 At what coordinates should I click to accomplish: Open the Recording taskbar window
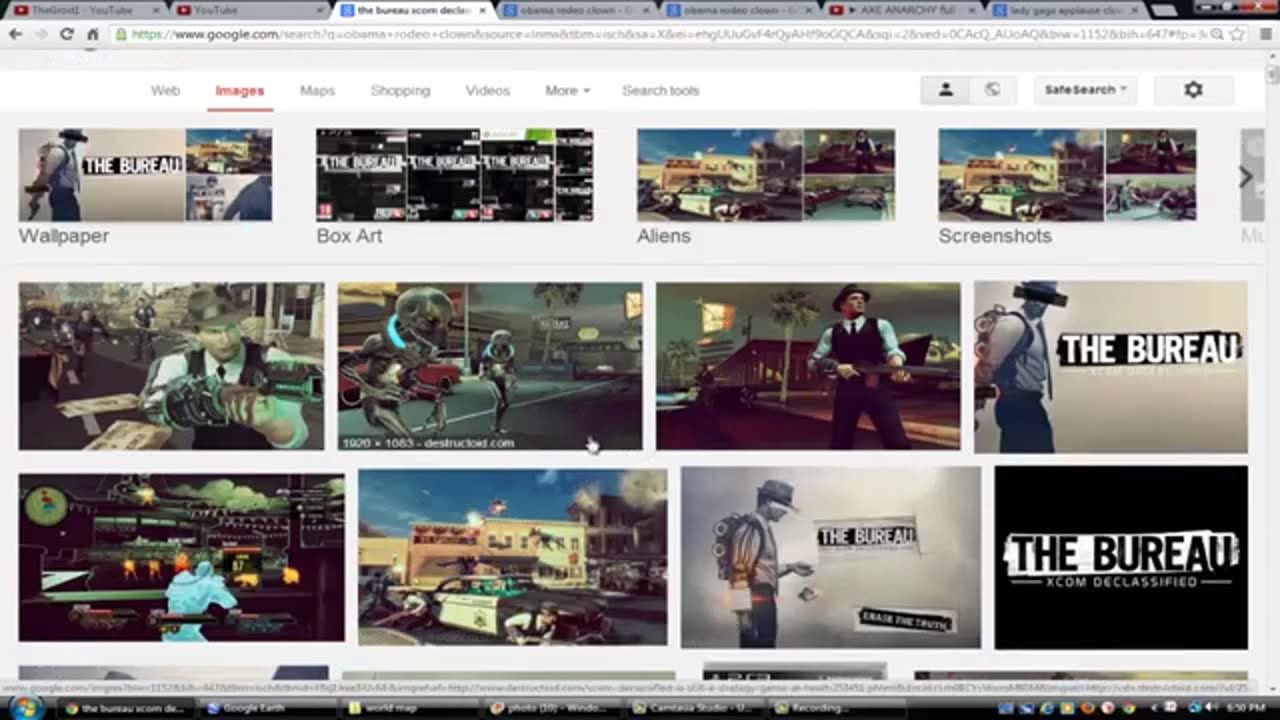pyautogui.click(x=841, y=708)
